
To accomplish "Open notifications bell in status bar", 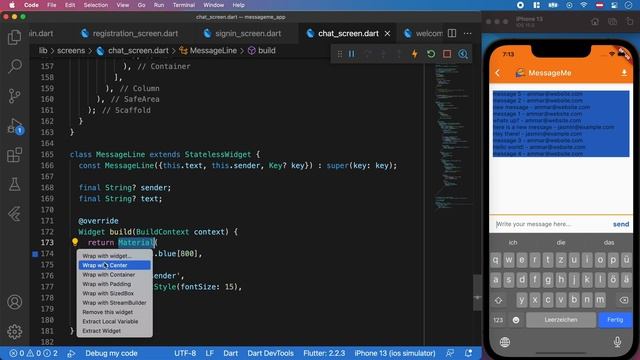I will click(x=468, y=353).
